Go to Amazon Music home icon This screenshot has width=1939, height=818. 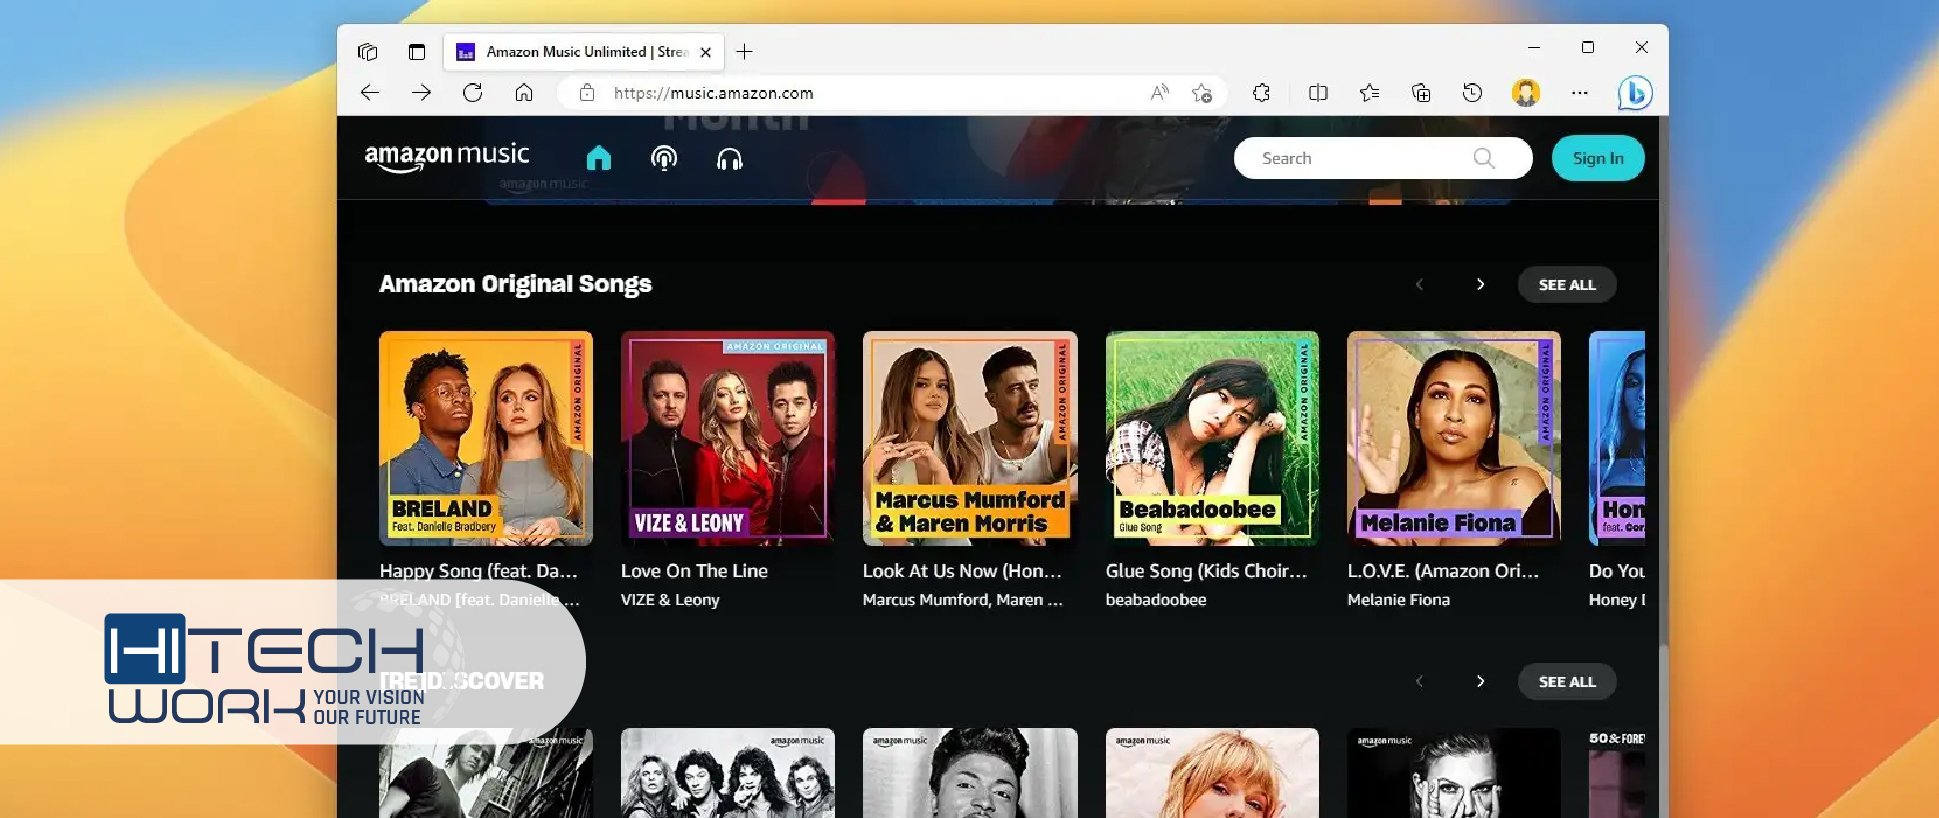click(598, 158)
